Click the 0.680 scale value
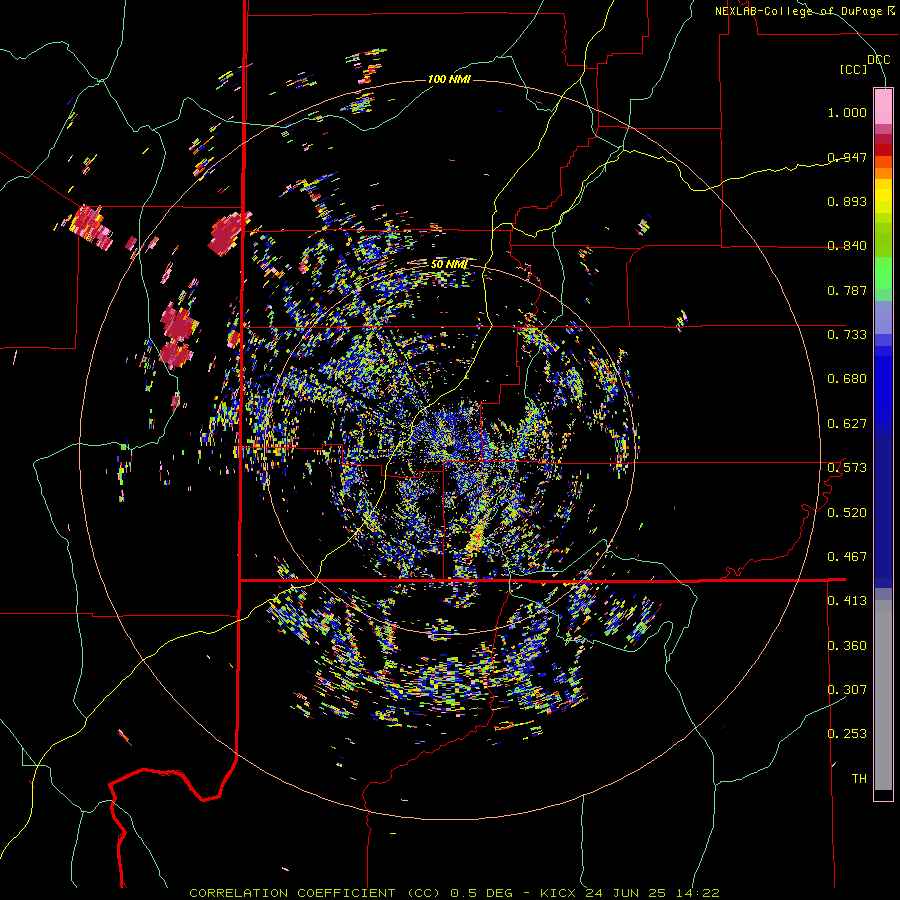900x900 pixels. point(847,379)
